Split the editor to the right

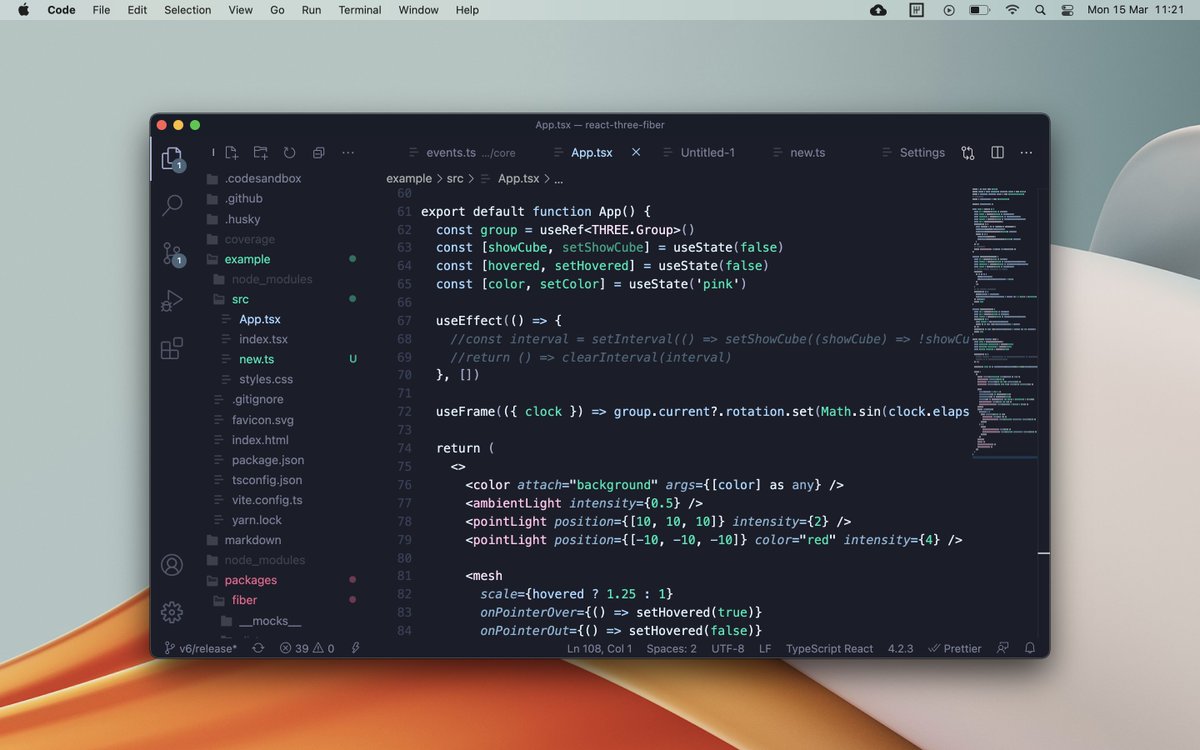click(x=997, y=153)
